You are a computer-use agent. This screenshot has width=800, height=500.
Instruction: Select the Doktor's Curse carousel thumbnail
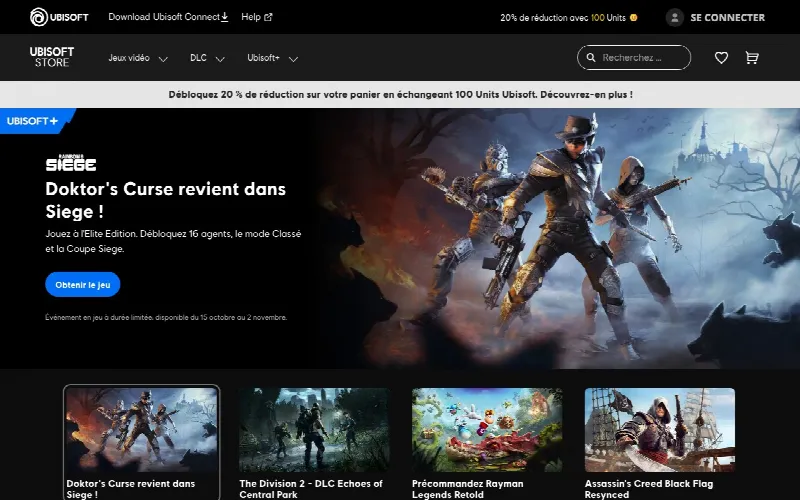(x=142, y=430)
